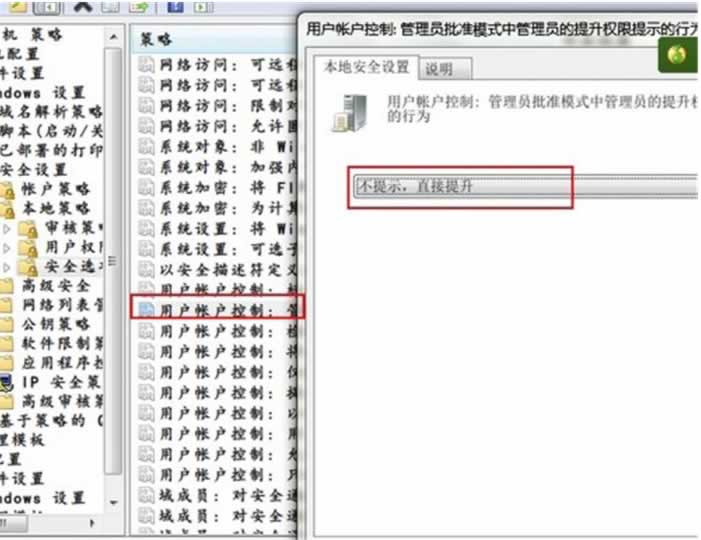Click the export list toolbar icon with green arrow
Viewport: 701px width, 540px height.
pyautogui.click(x=138, y=6)
